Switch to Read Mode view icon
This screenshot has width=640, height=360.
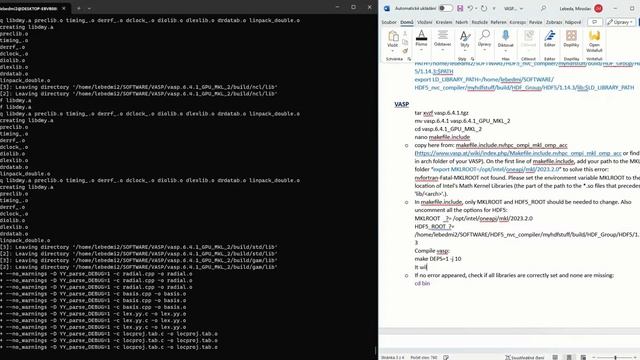pyautogui.click(x=555, y=358)
